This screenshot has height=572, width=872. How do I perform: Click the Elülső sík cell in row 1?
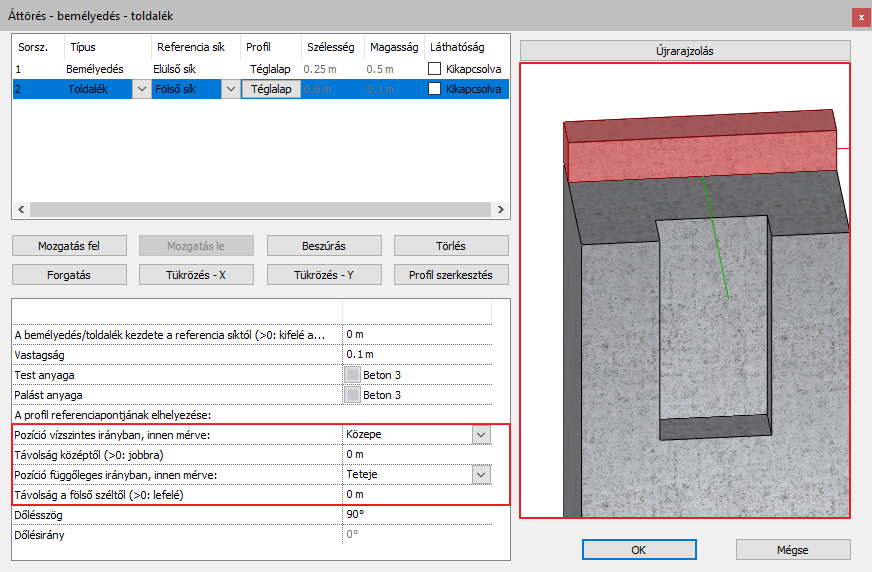click(x=175, y=69)
